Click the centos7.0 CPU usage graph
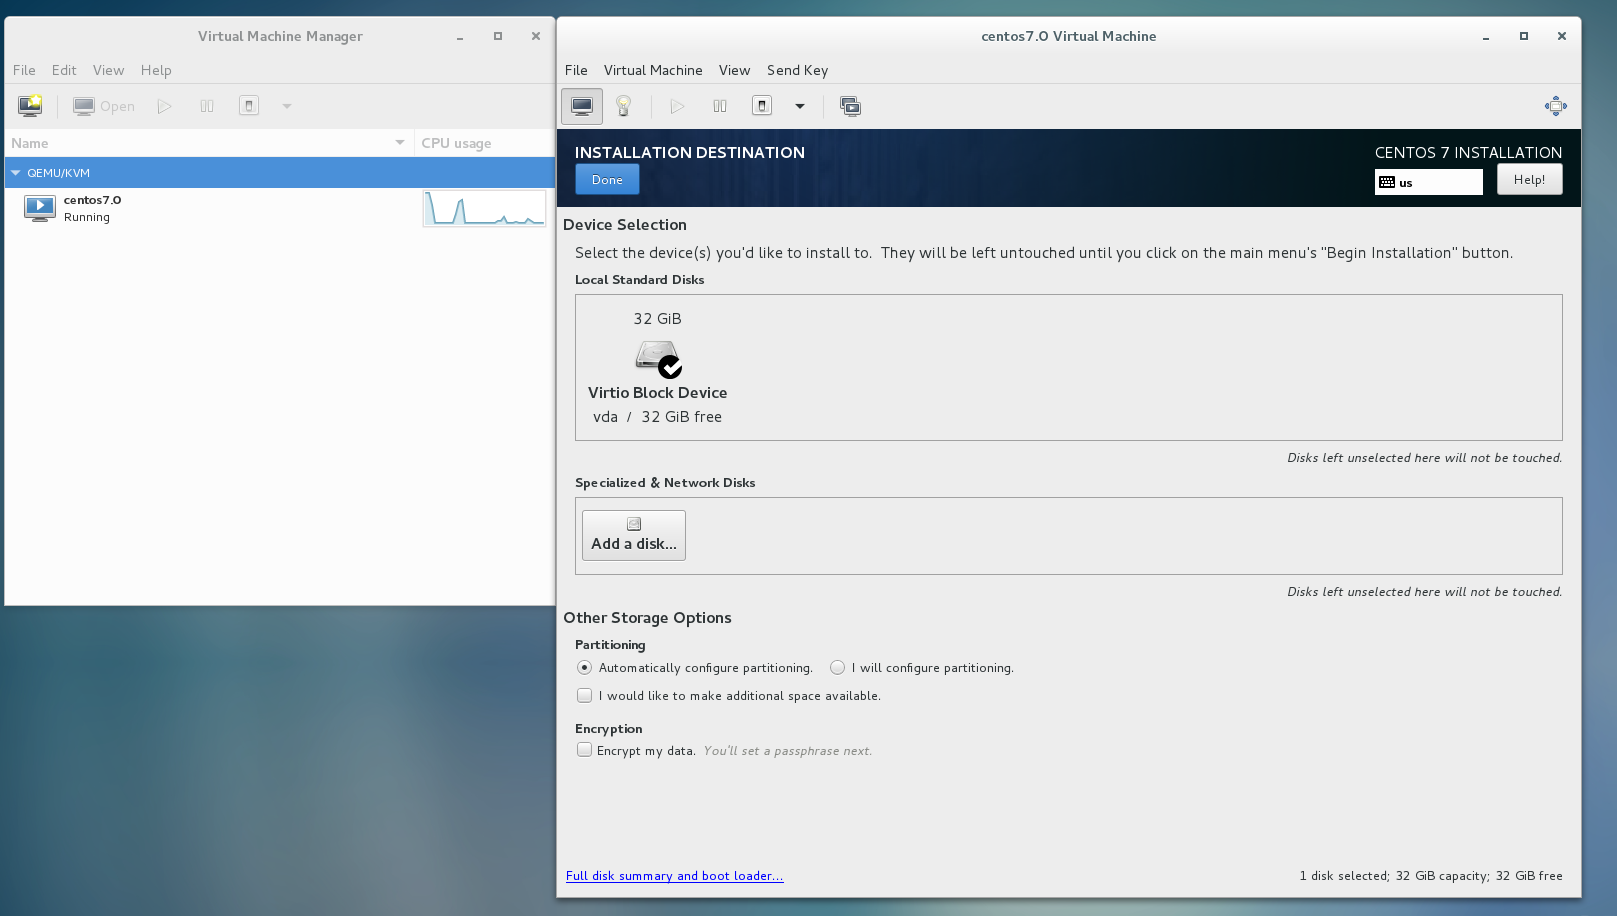Image resolution: width=1617 pixels, height=916 pixels. 484,208
